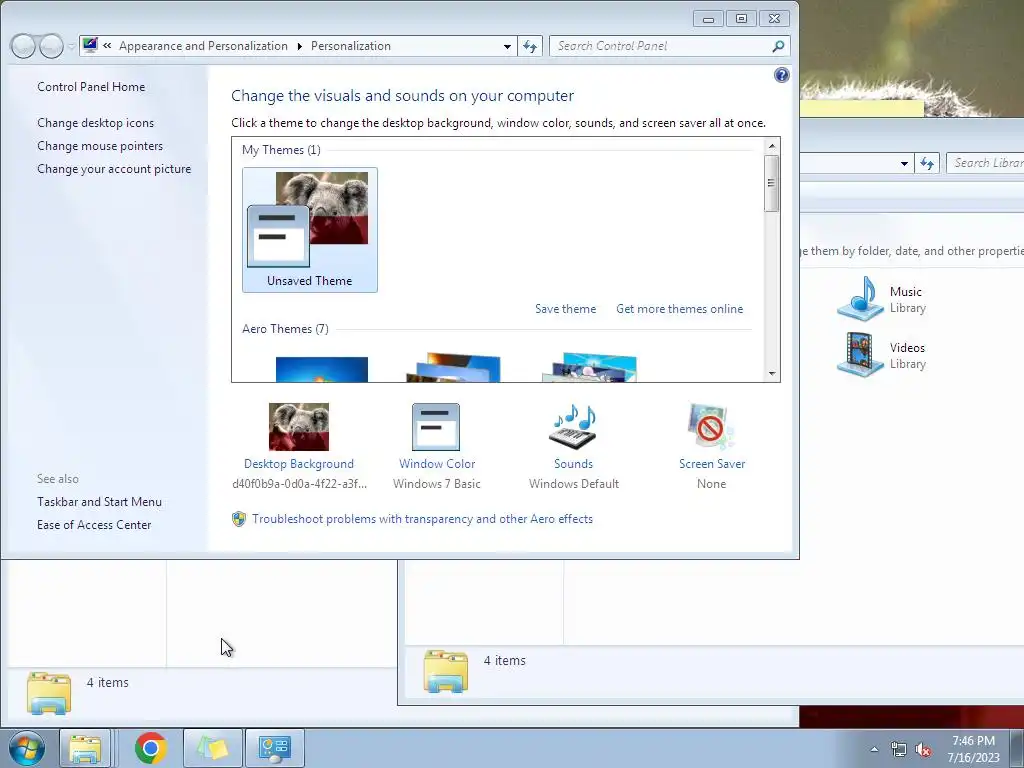Open the Desktop Background settings icon
Screen dimensions: 1024x768
[x=298, y=426]
